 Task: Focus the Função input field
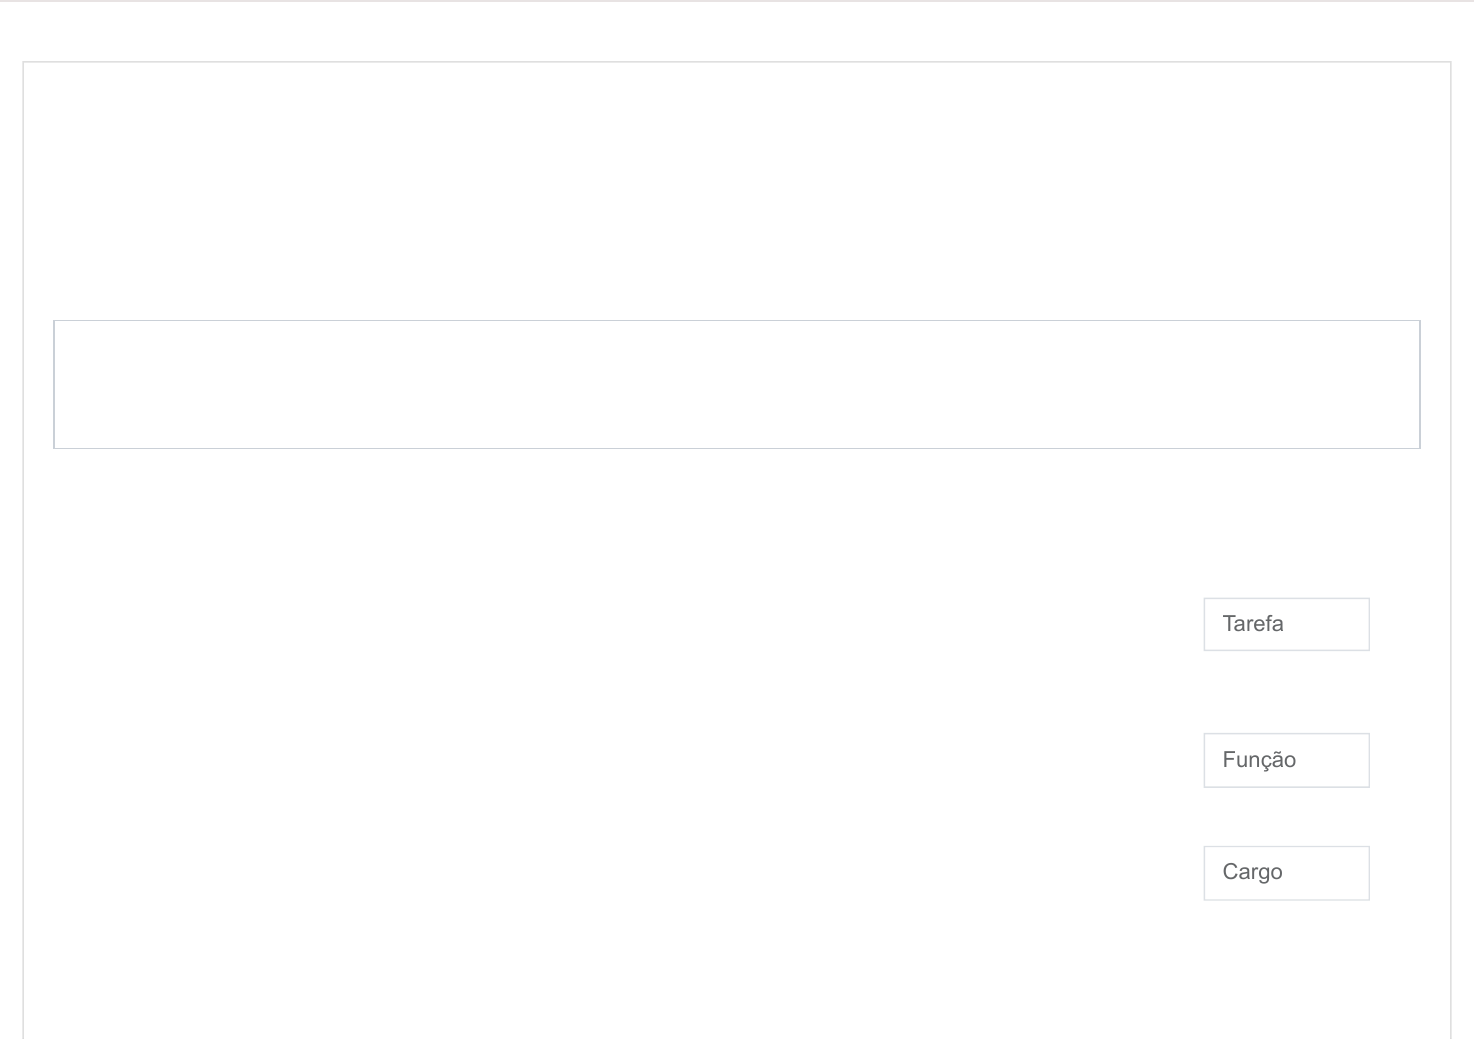coord(1286,760)
